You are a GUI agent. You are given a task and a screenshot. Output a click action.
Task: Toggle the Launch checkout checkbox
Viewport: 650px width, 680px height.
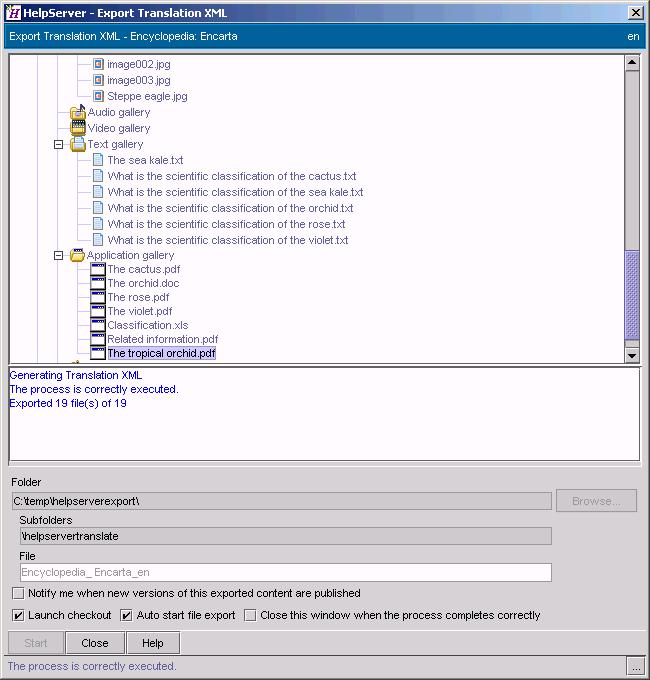[18, 615]
